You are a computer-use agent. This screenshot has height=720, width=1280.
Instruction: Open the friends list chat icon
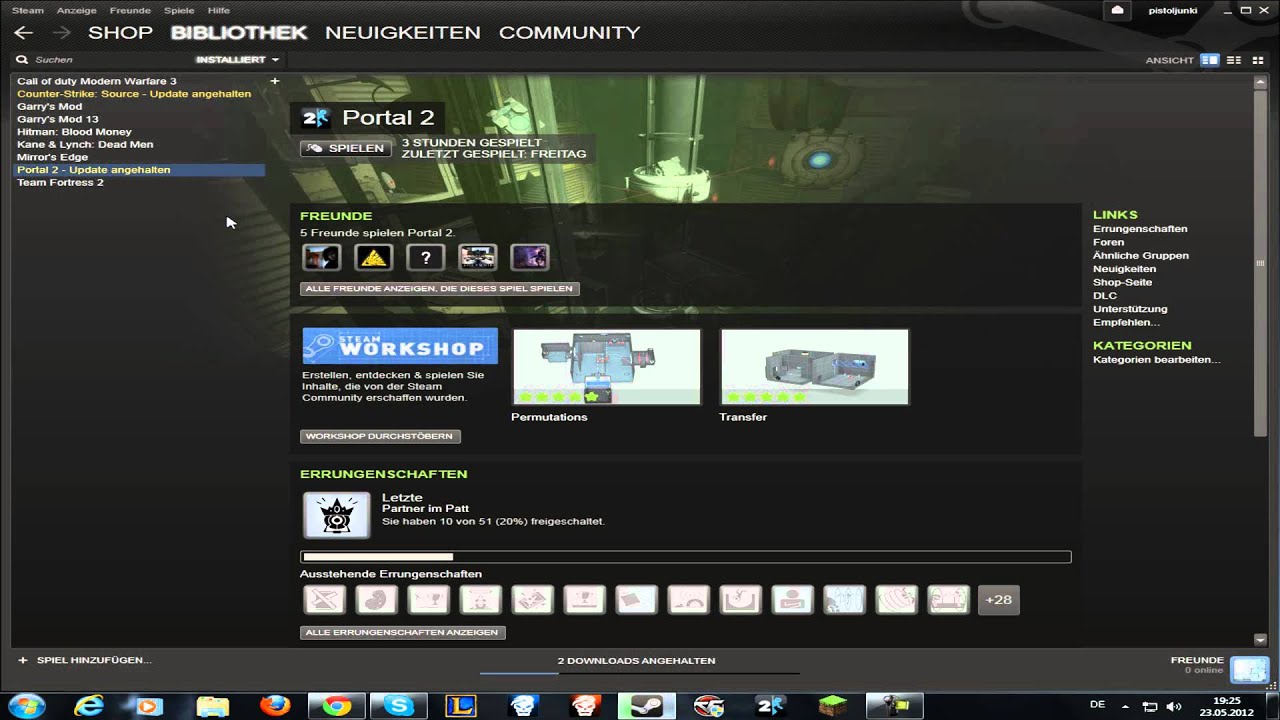pos(1249,669)
